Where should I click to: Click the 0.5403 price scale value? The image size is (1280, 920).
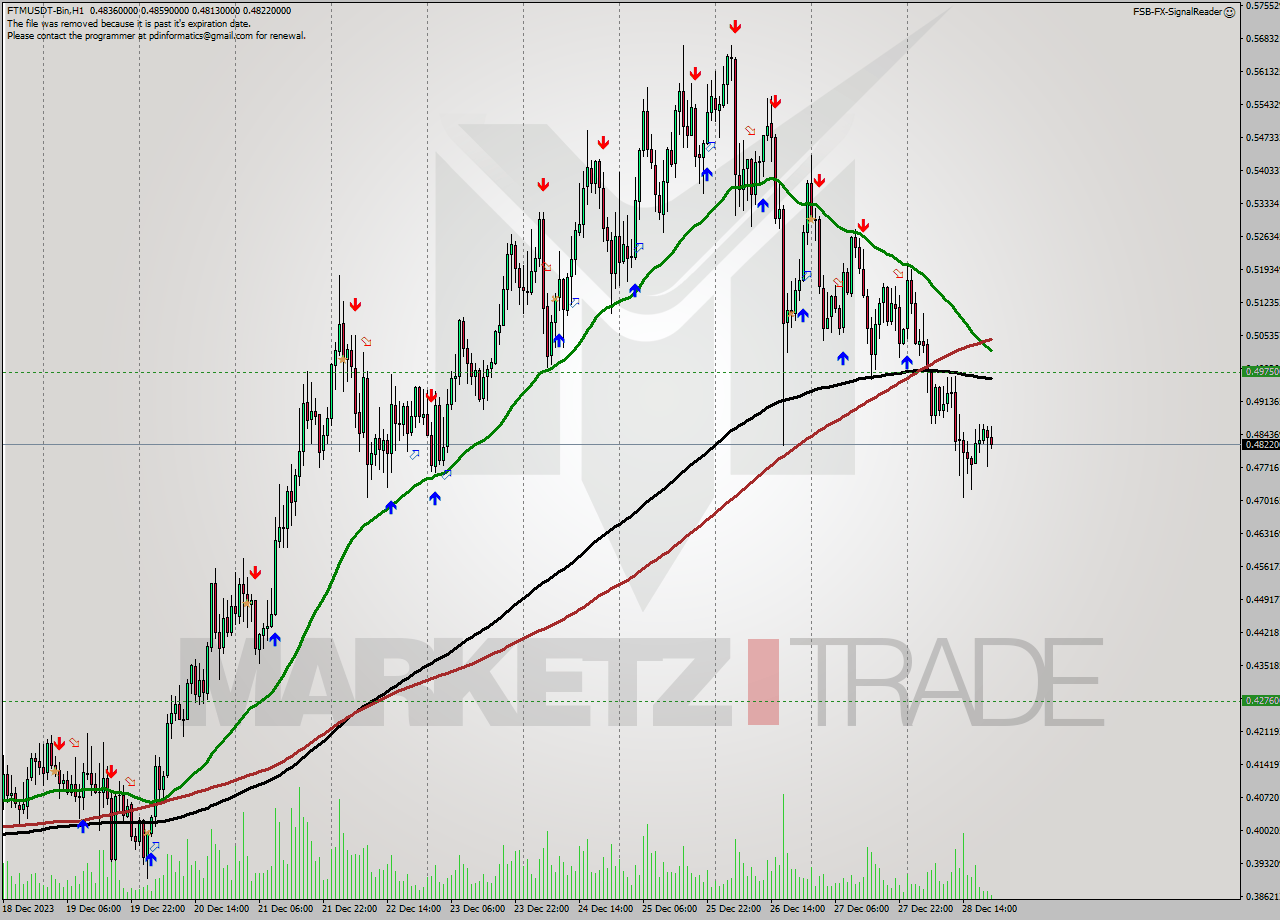point(1262,170)
